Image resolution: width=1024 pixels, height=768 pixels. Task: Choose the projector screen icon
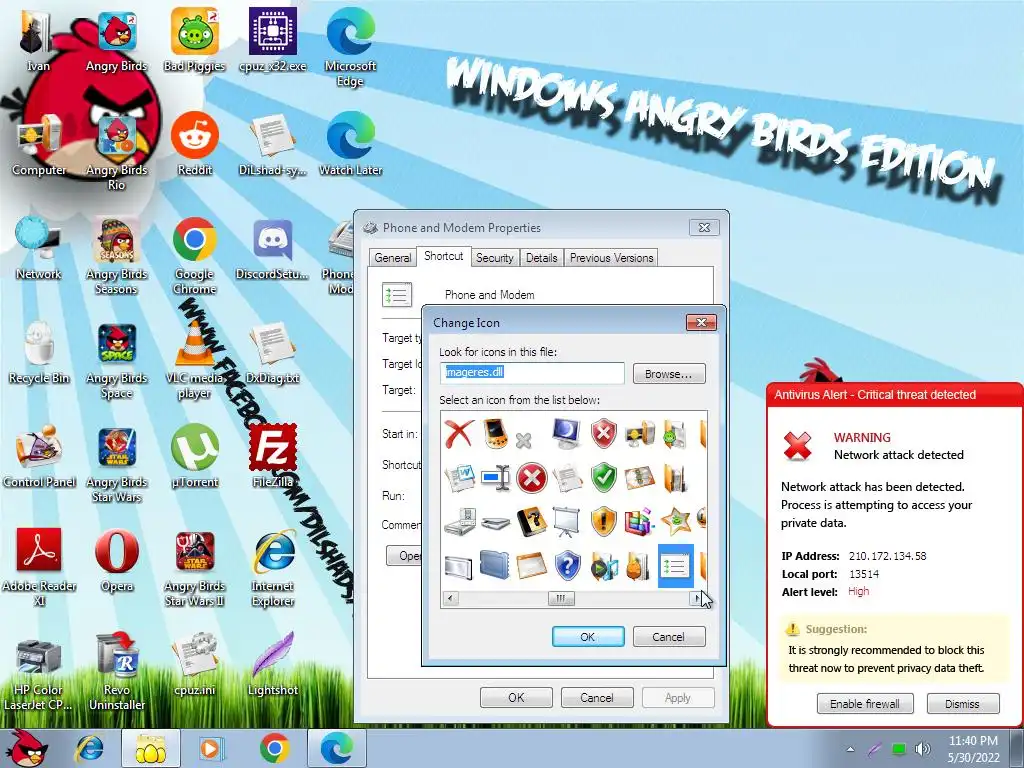pyautogui.click(x=566, y=522)
